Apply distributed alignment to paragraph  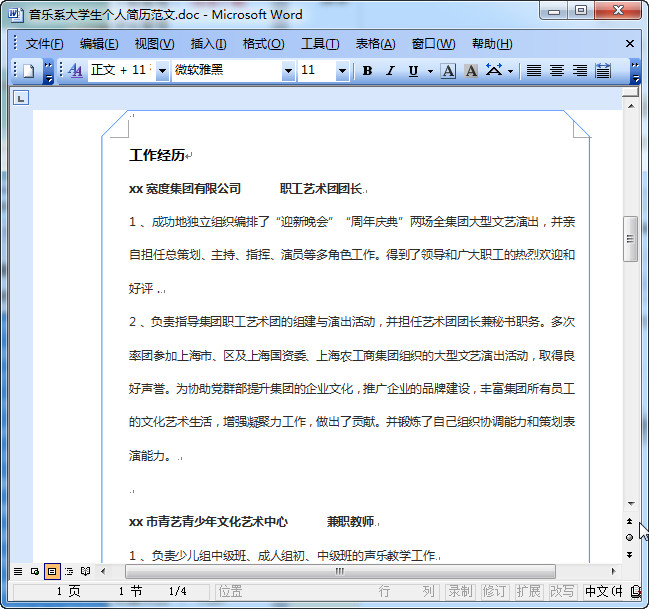603,71
